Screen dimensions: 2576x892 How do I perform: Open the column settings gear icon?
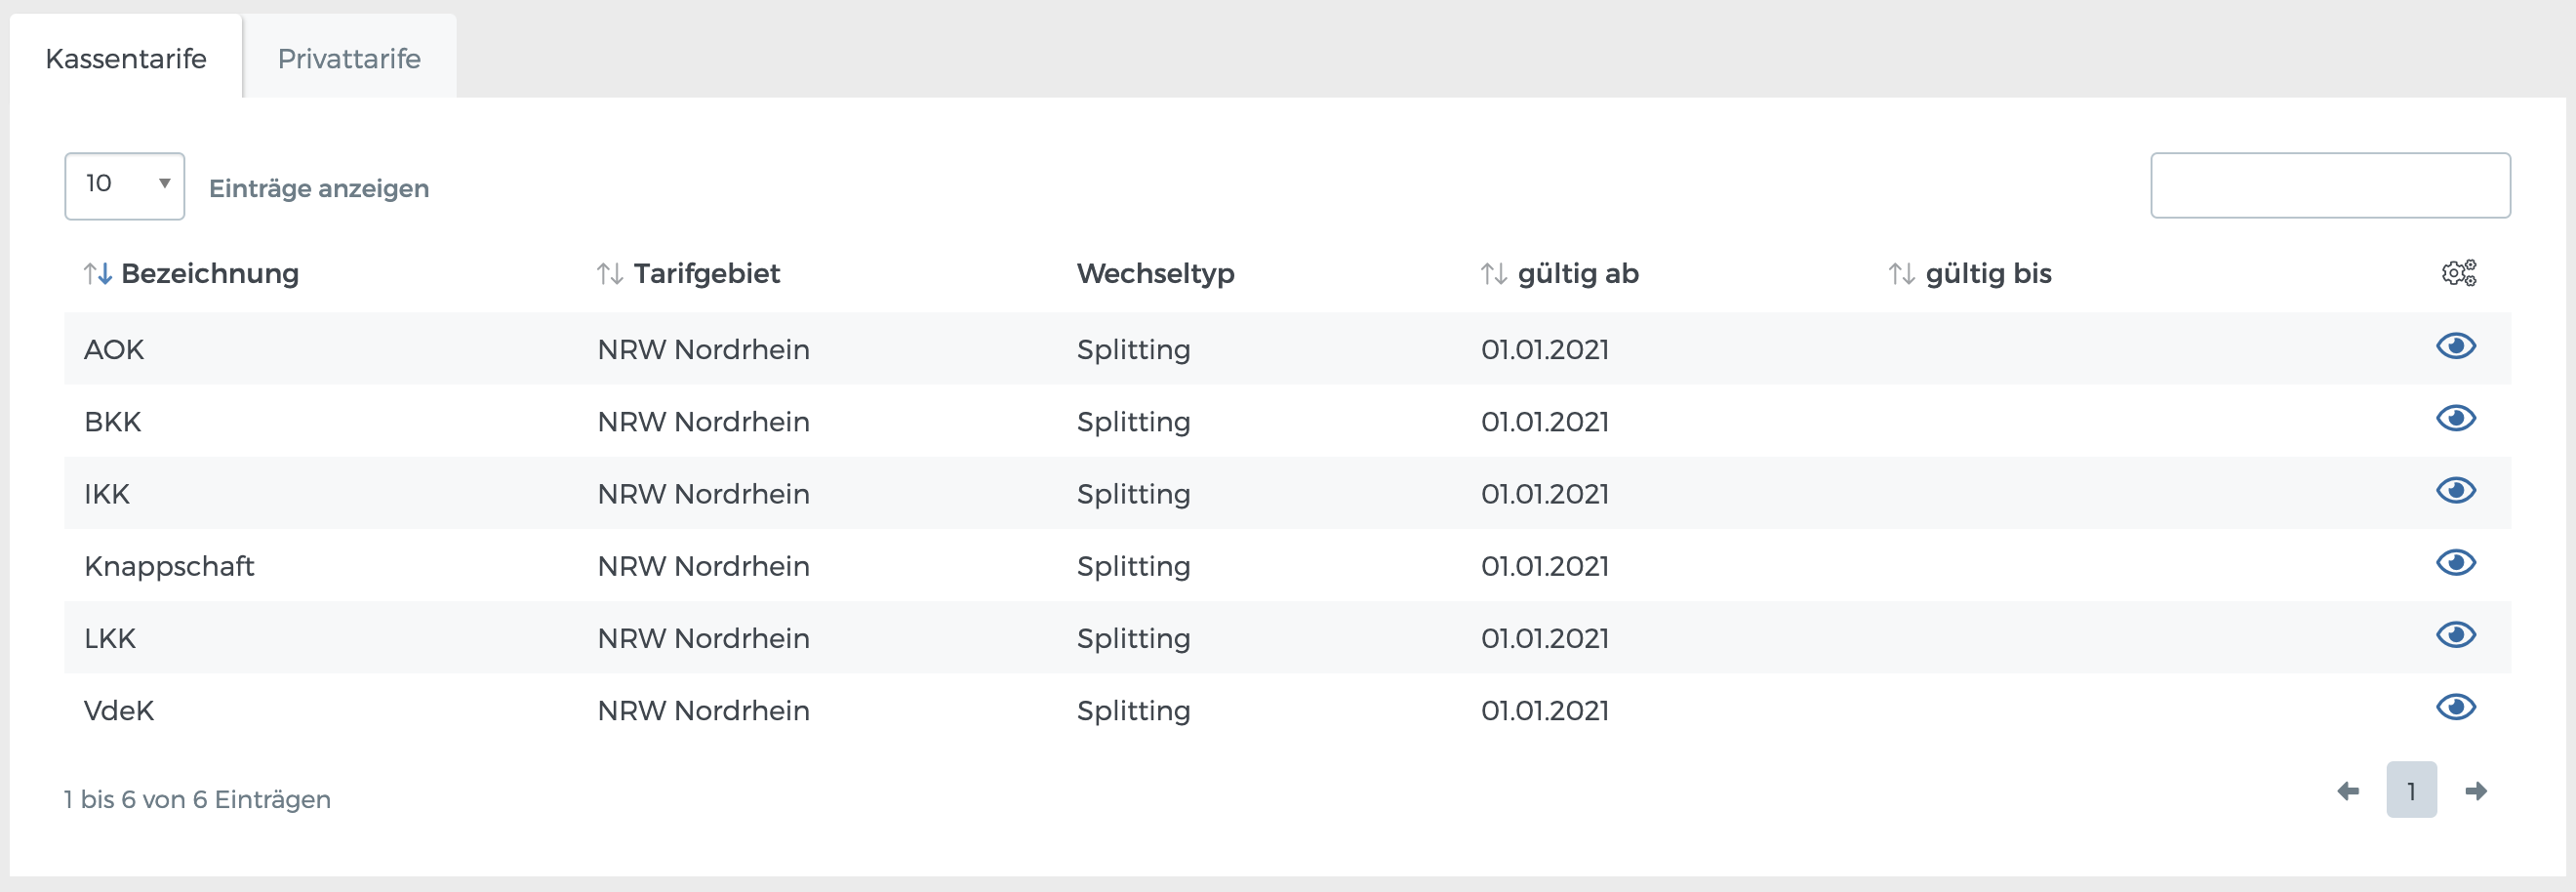pyautogui.click(x=2459, y=272)
